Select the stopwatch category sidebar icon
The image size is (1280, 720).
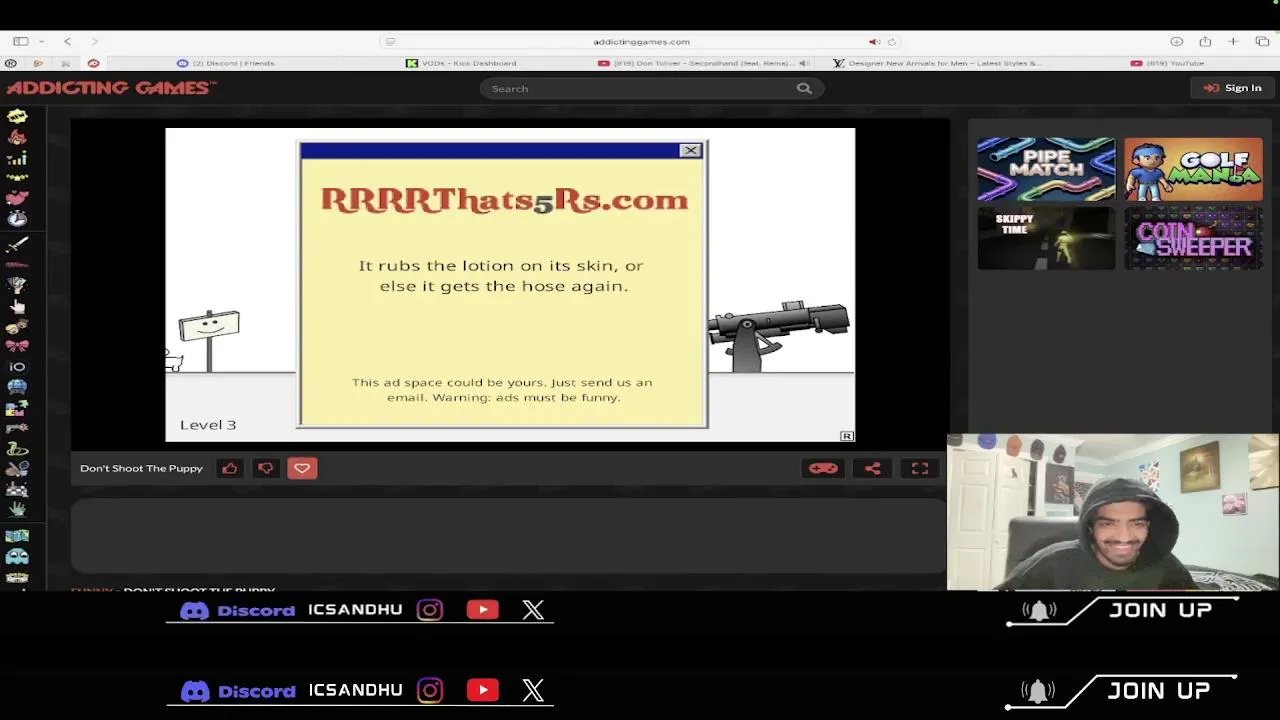click(x=17, y=218)
